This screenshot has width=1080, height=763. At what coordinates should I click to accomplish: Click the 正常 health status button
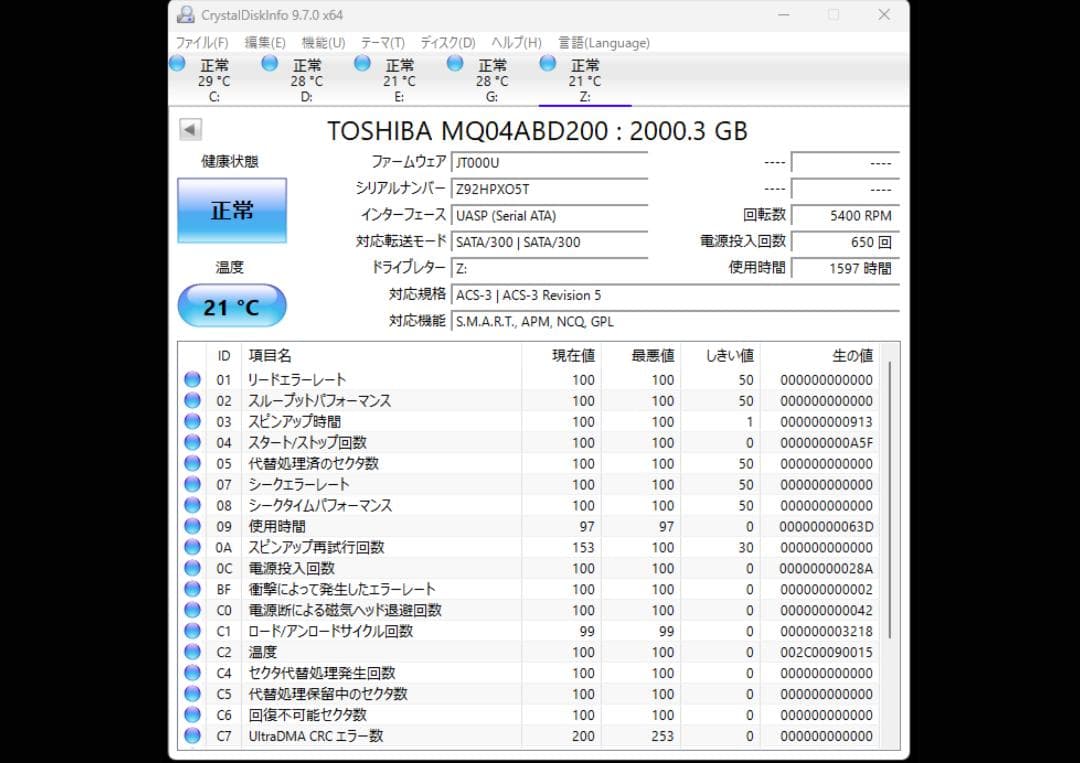coord(232,210)
